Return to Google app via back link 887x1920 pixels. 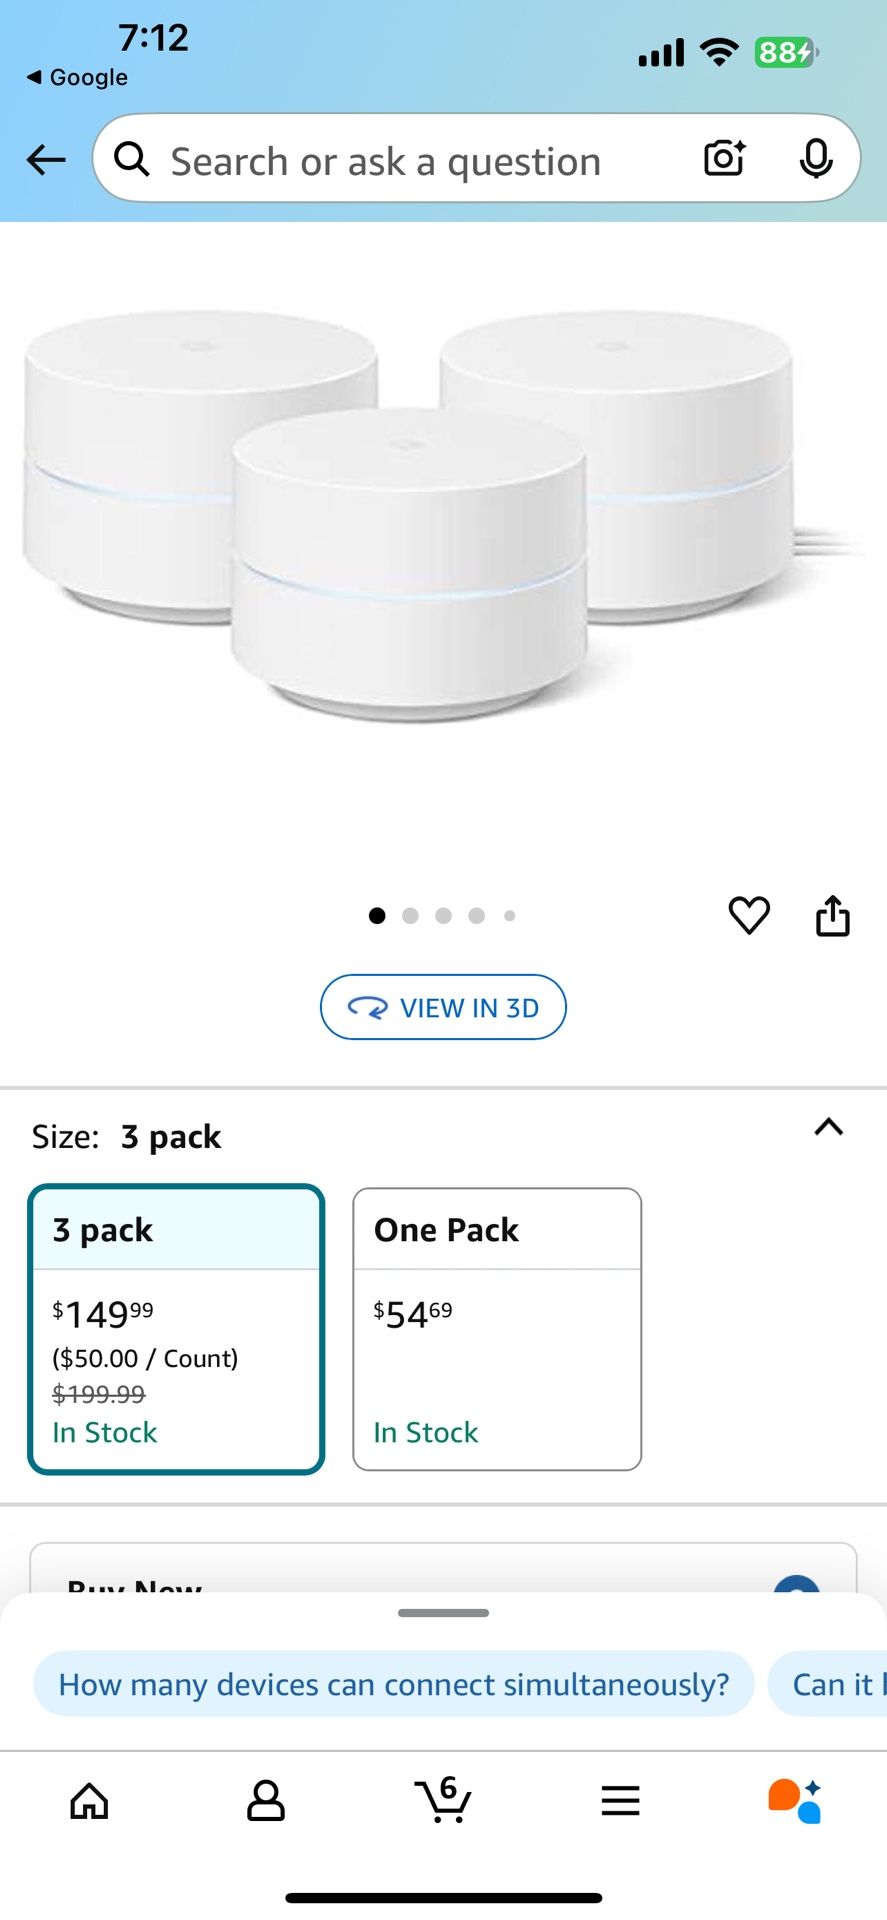coord(78,77)
